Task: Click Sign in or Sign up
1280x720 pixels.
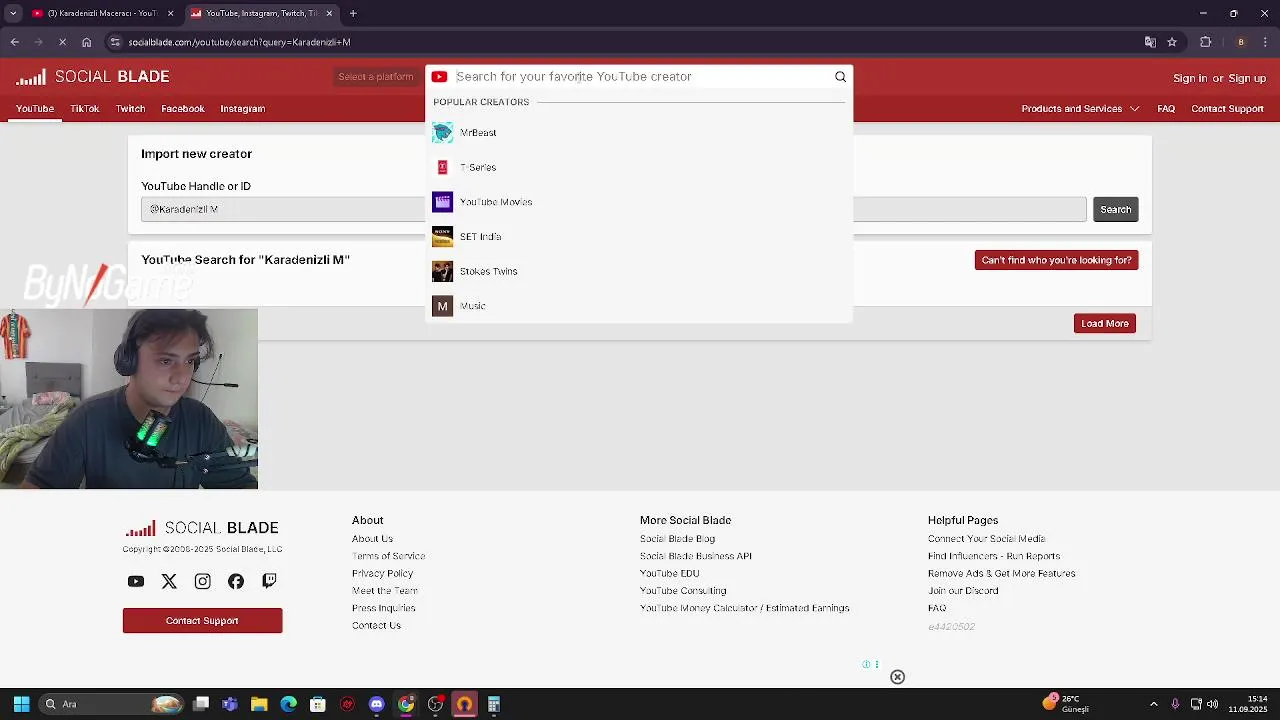Action: pos(1219,78)
